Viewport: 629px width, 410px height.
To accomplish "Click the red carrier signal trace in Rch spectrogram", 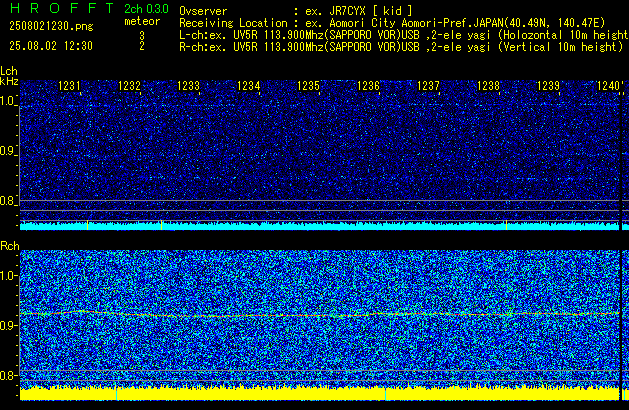I will 319,314.
